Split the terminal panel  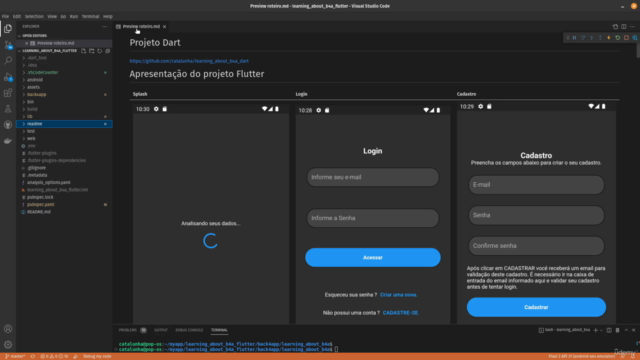[x=609, y=330]
